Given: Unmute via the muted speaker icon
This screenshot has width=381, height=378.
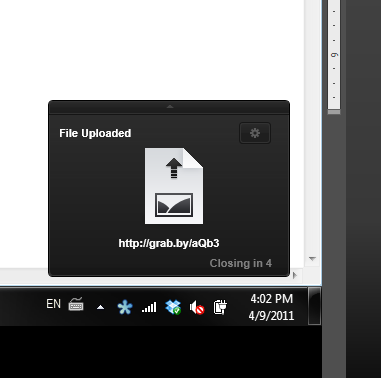Looking at the screenshot, I should (x=197, y=307).
